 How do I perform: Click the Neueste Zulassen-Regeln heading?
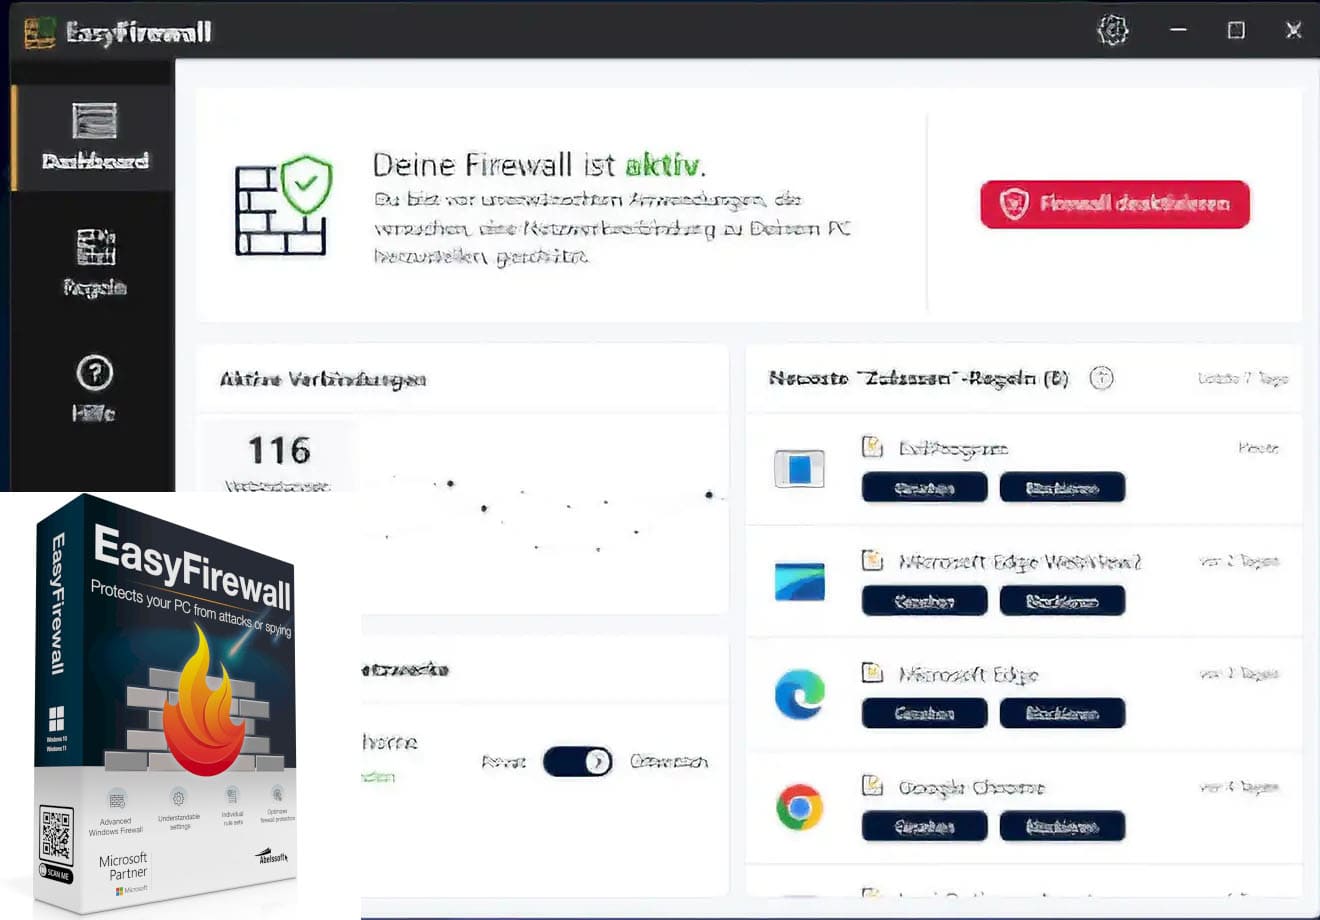pyautogui.click(x=918, y=378)
